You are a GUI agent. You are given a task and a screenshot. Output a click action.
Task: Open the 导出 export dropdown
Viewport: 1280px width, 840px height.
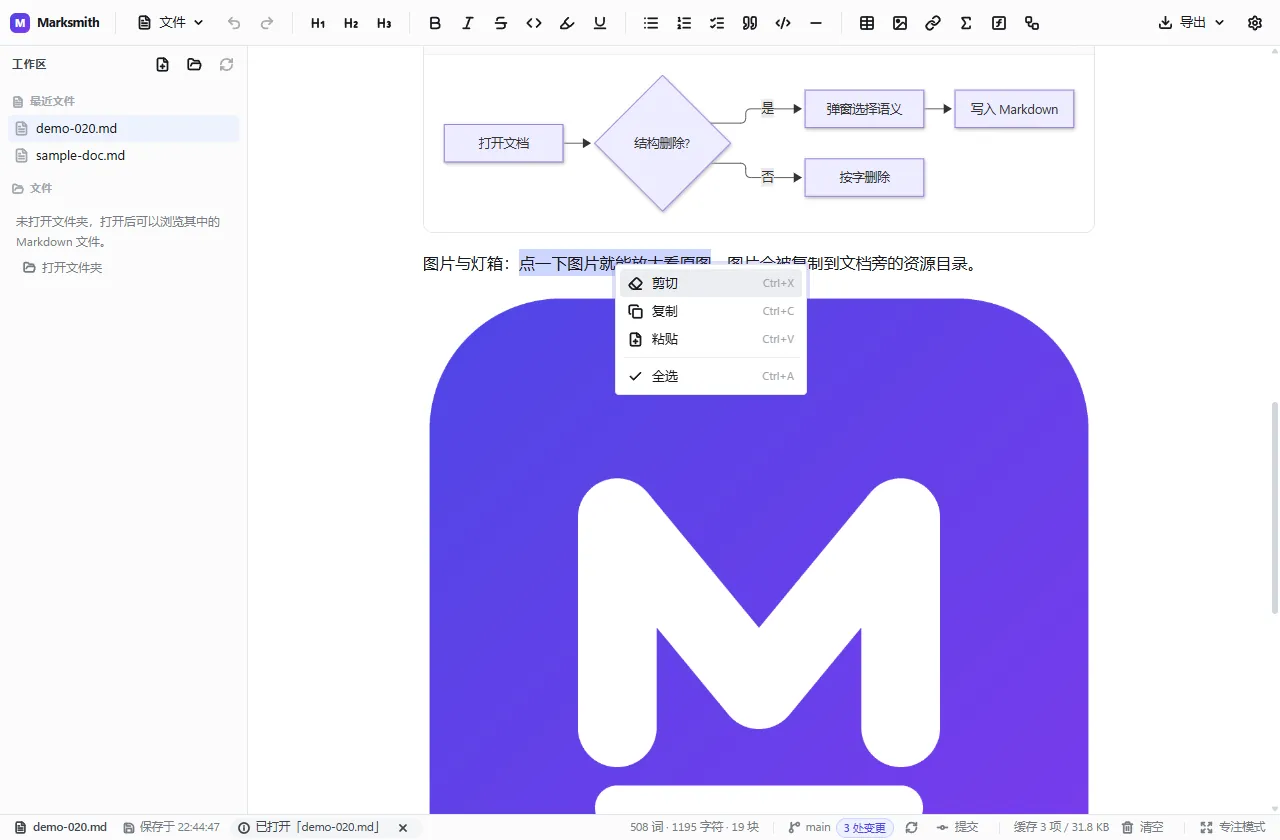[1191, 23]
